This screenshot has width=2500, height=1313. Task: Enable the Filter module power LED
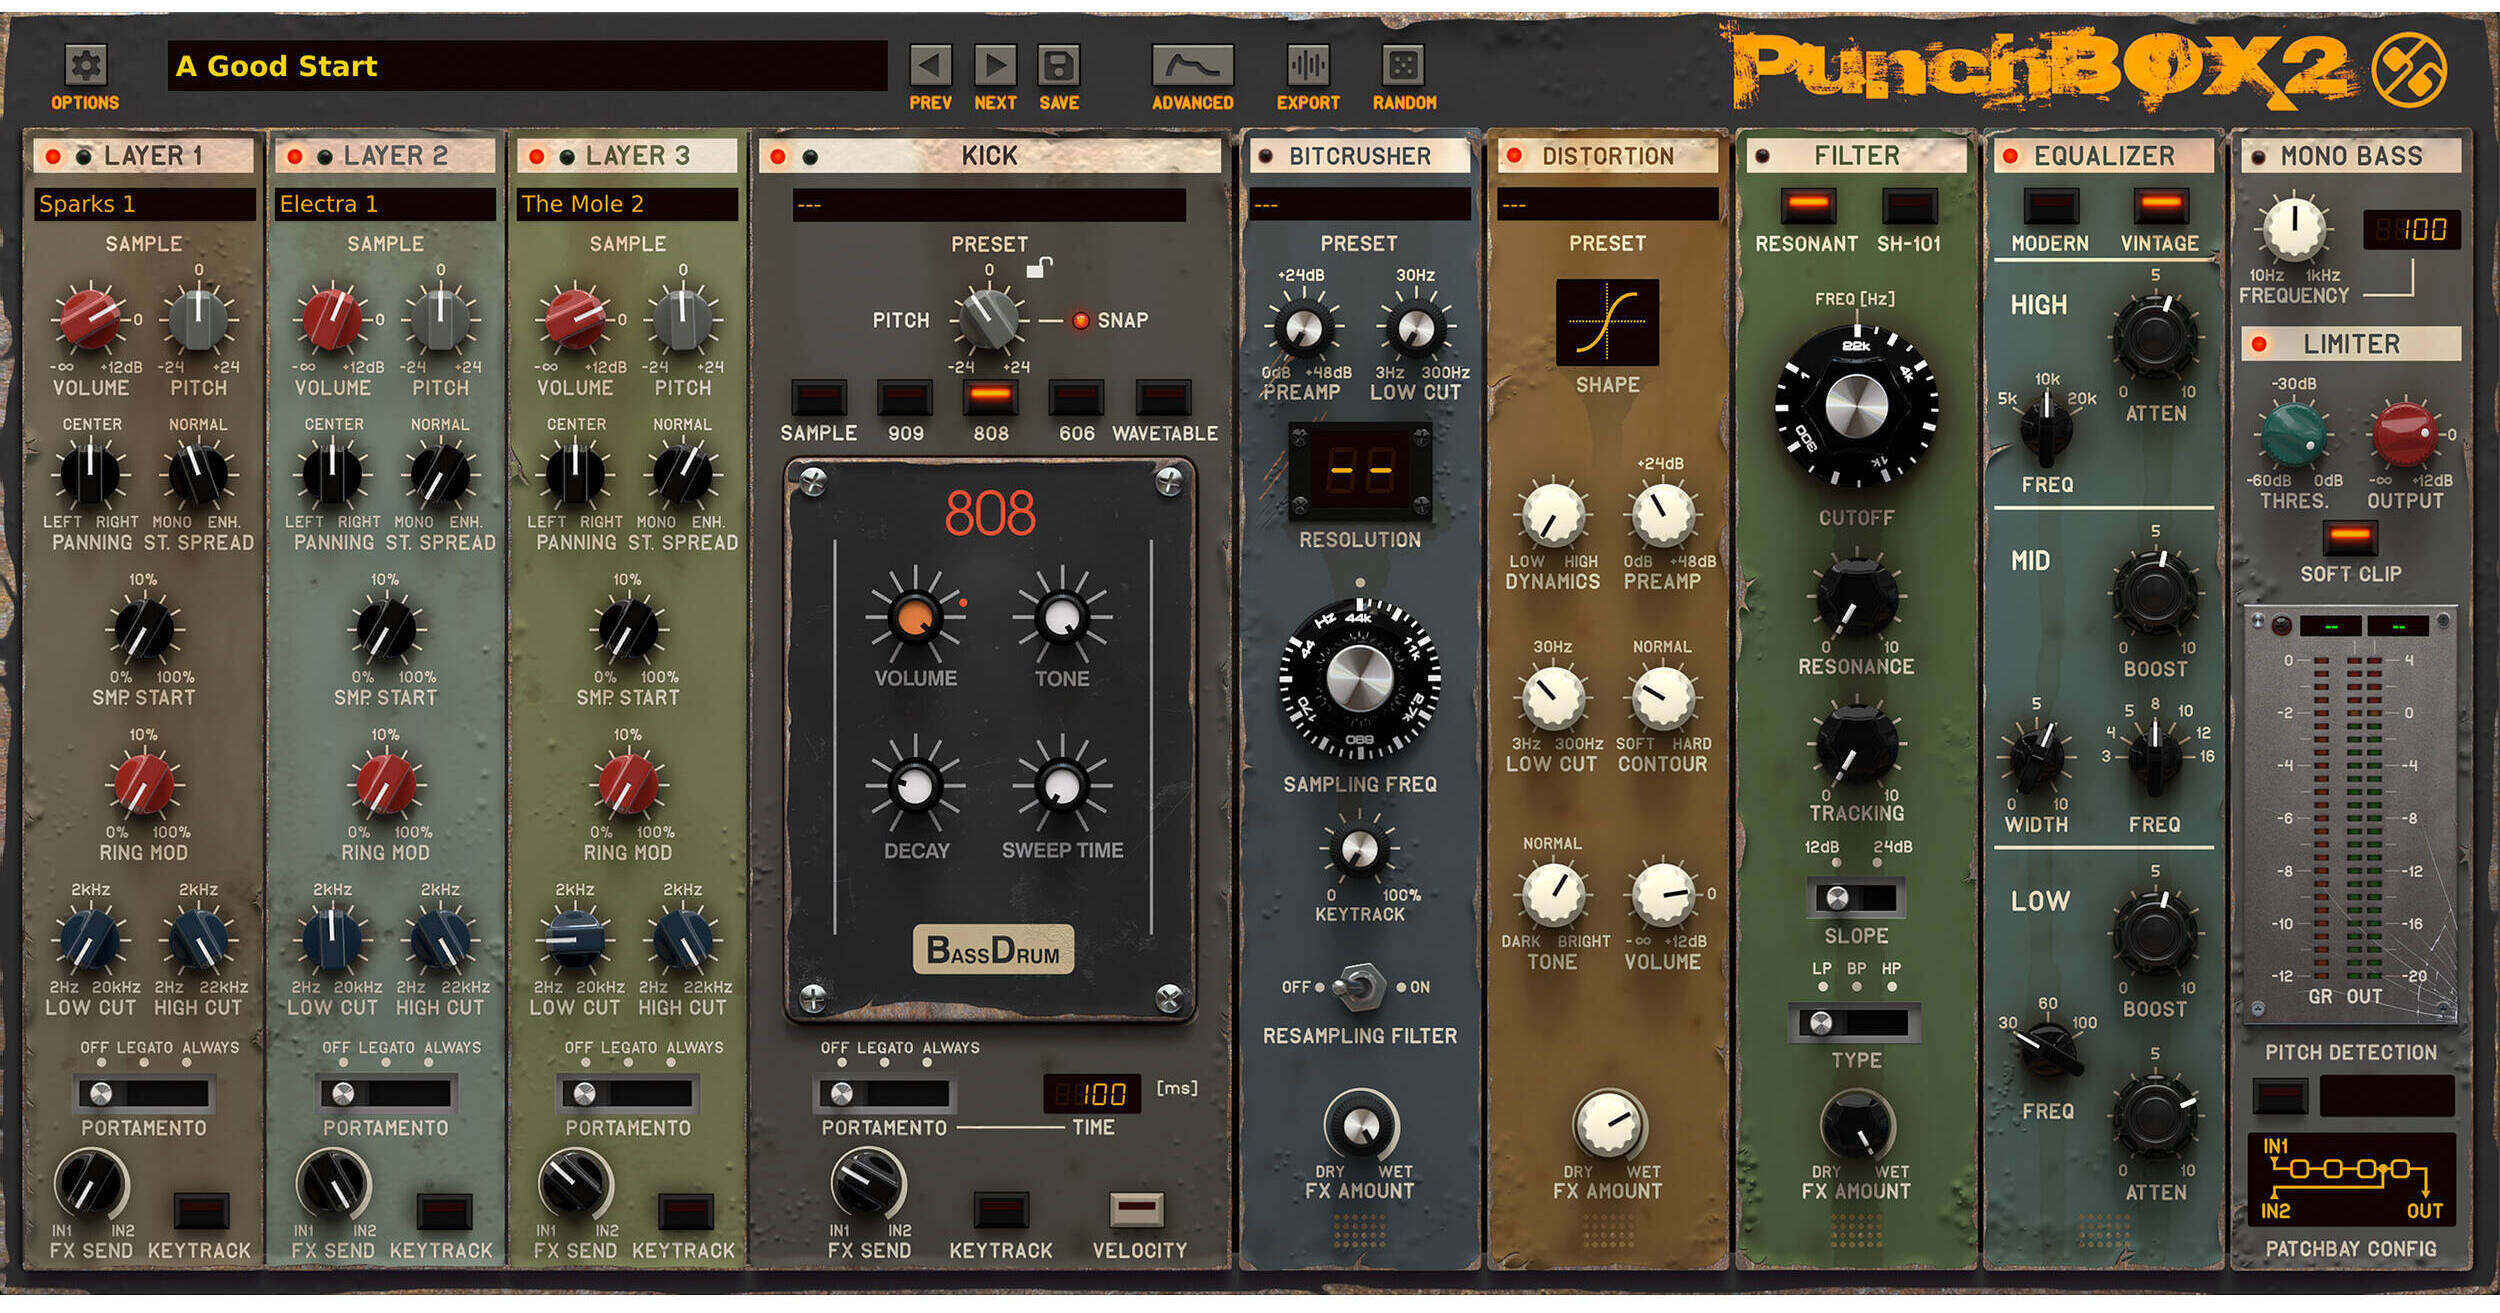coord(1762,156)
